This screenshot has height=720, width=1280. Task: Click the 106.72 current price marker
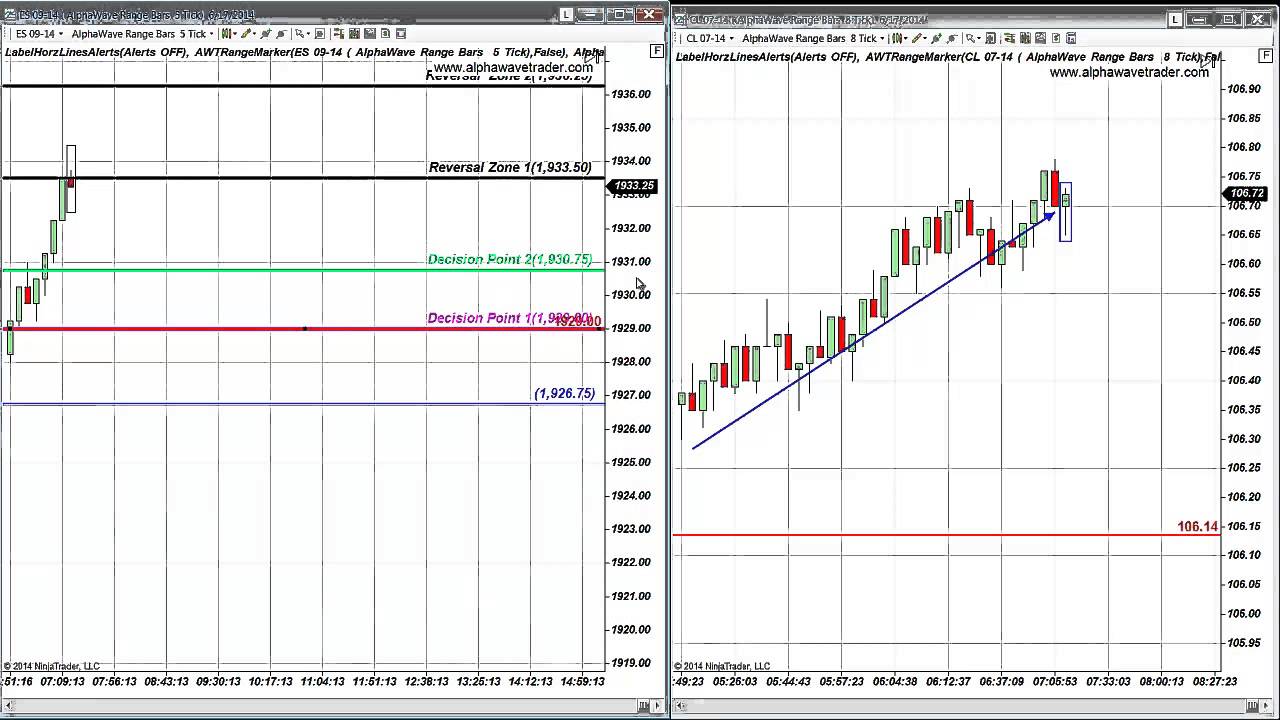(x=1246, y=193)
